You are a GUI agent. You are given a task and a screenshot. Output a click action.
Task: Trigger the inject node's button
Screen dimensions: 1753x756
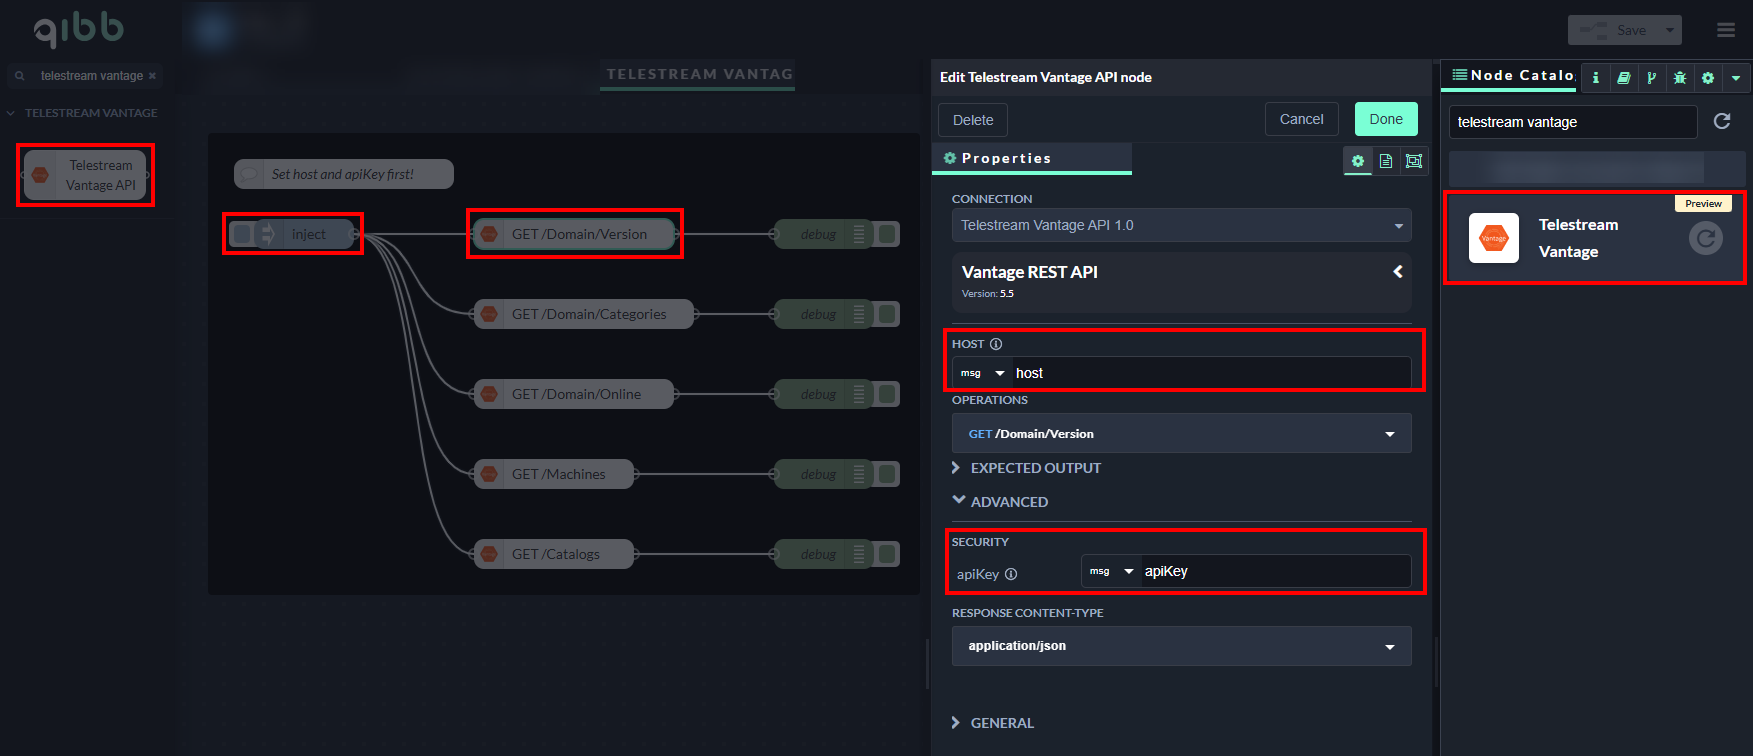click(x=242, y=234)
